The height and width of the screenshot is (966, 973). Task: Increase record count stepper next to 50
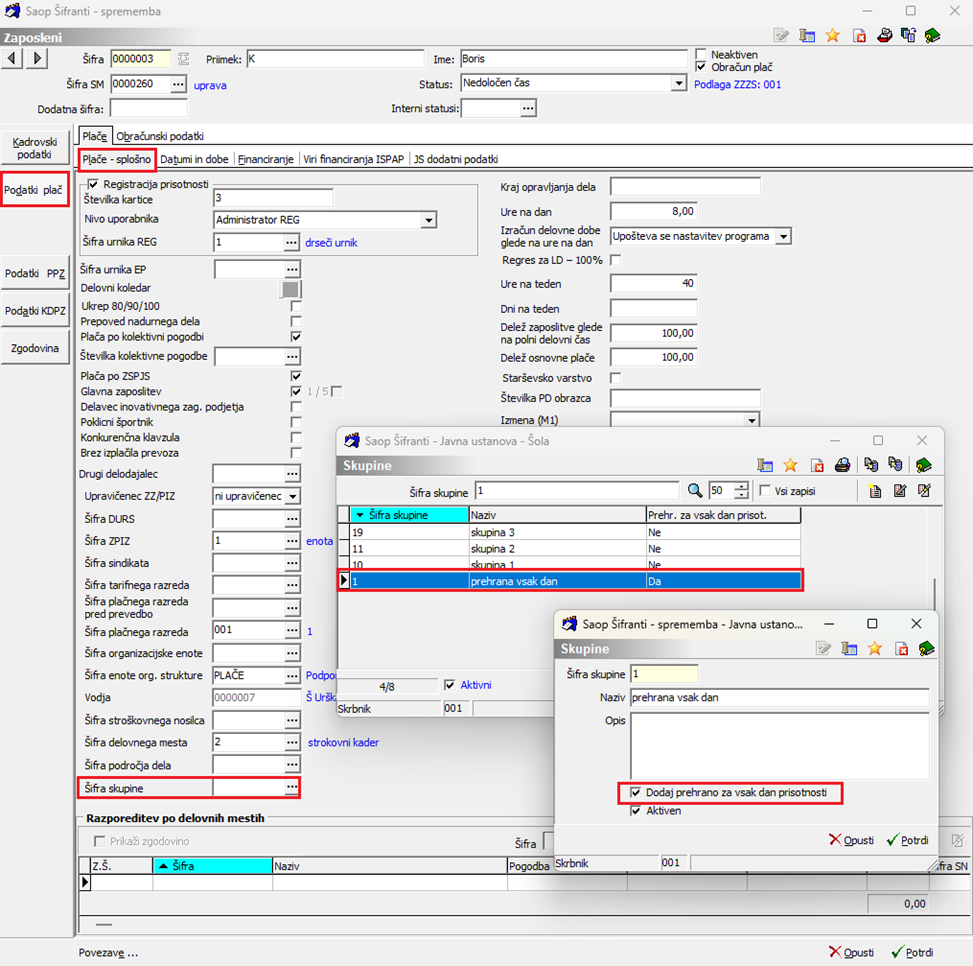[742, 486]
